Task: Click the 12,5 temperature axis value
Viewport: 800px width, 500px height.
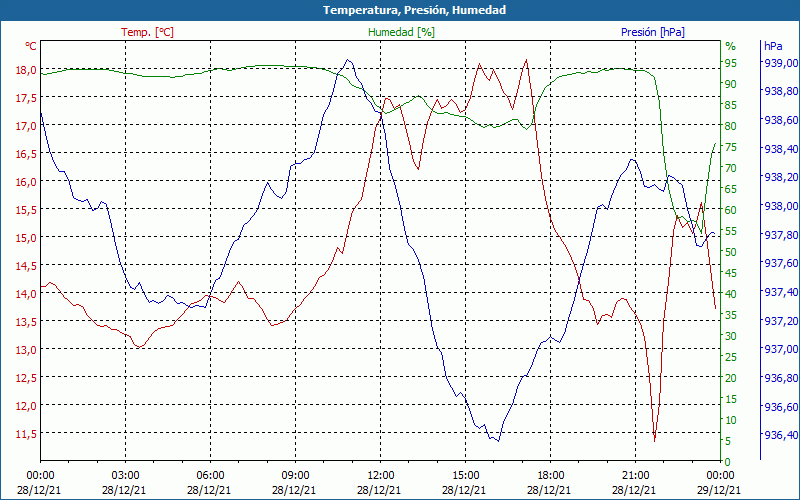Action: coord(25,378)
